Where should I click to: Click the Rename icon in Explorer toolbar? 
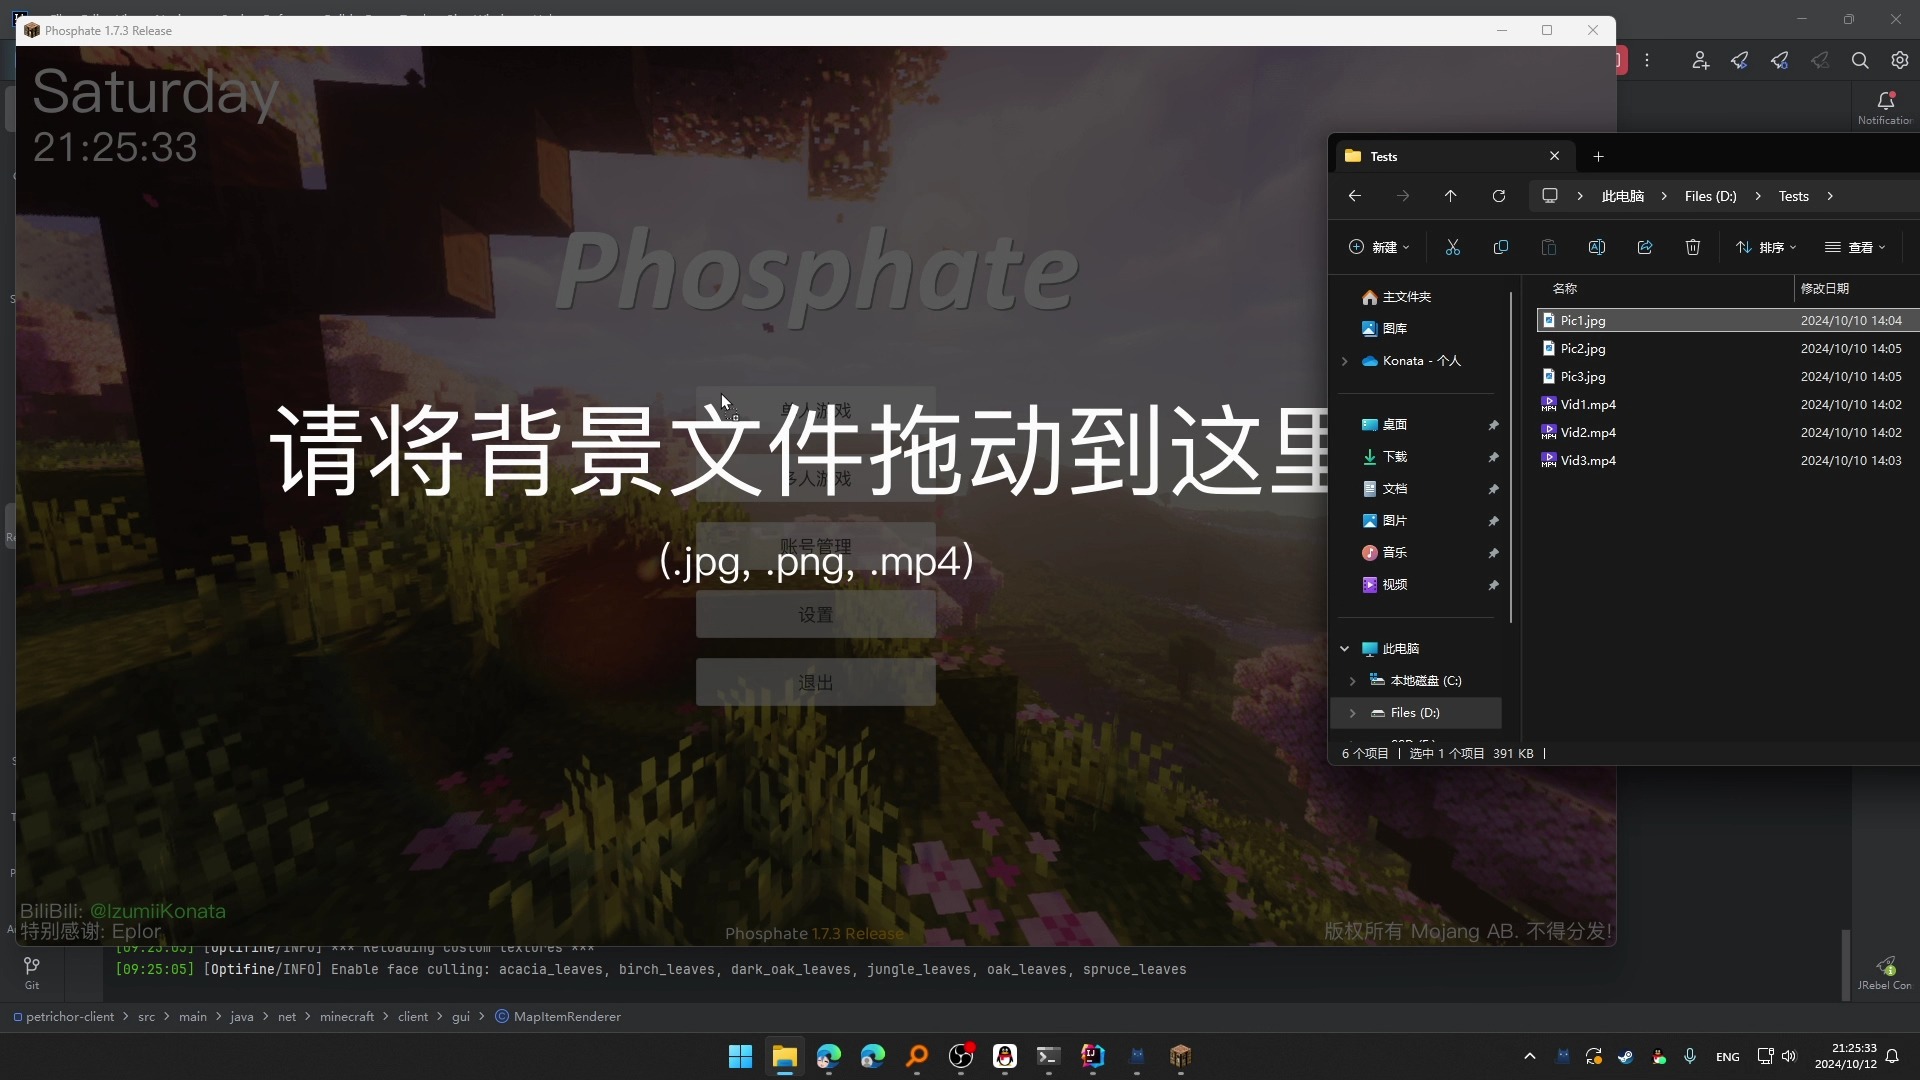coord(1597,247)
